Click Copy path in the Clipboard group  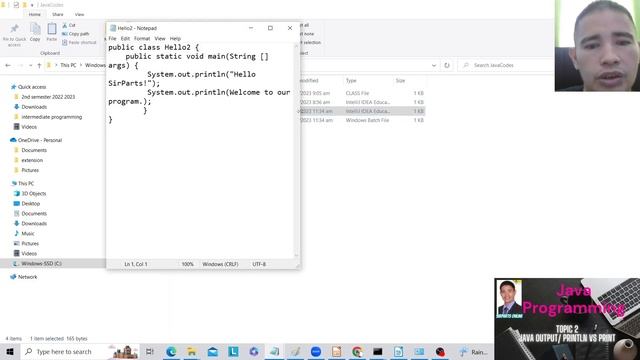76,34
